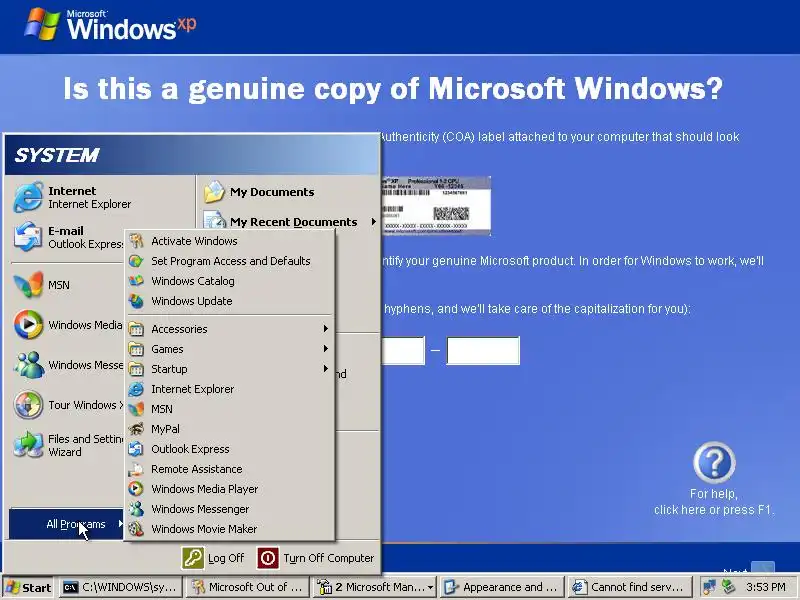
Task: Click the Accessories folder icon
Action: 136,329
